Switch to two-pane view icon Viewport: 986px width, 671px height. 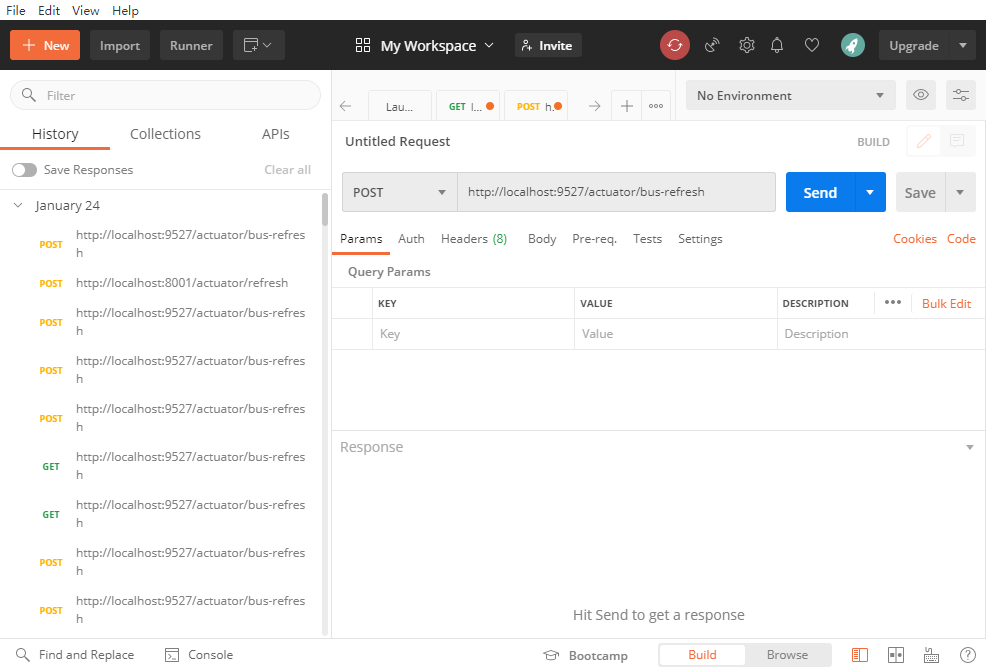tap(895, 655)
